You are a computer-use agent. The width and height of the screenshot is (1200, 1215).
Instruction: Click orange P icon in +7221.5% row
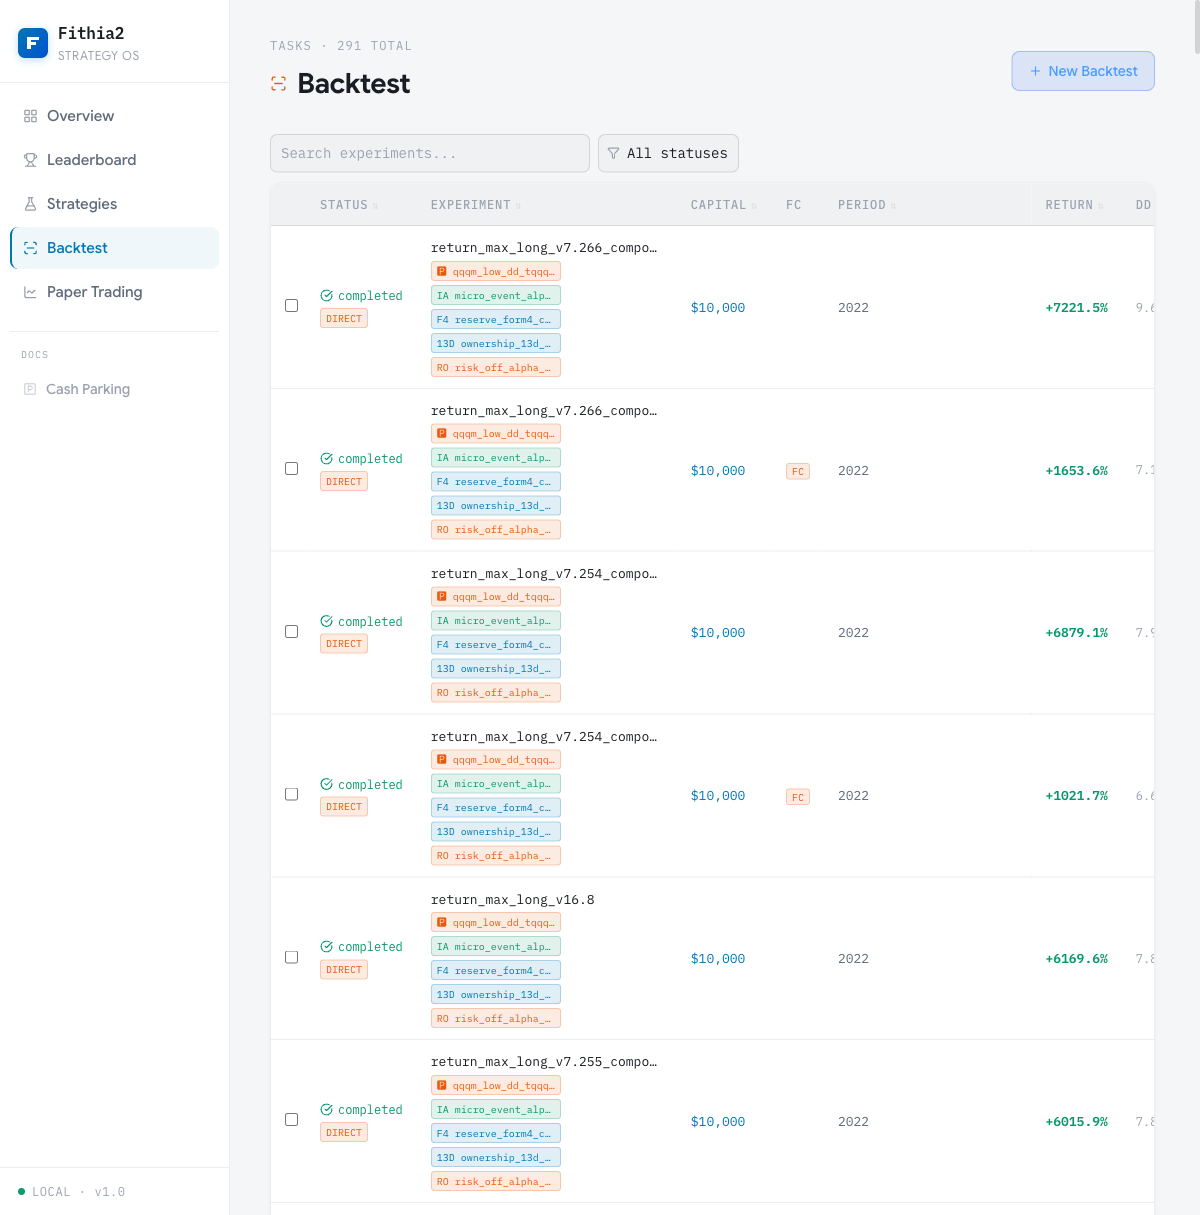tap(442, 271)
